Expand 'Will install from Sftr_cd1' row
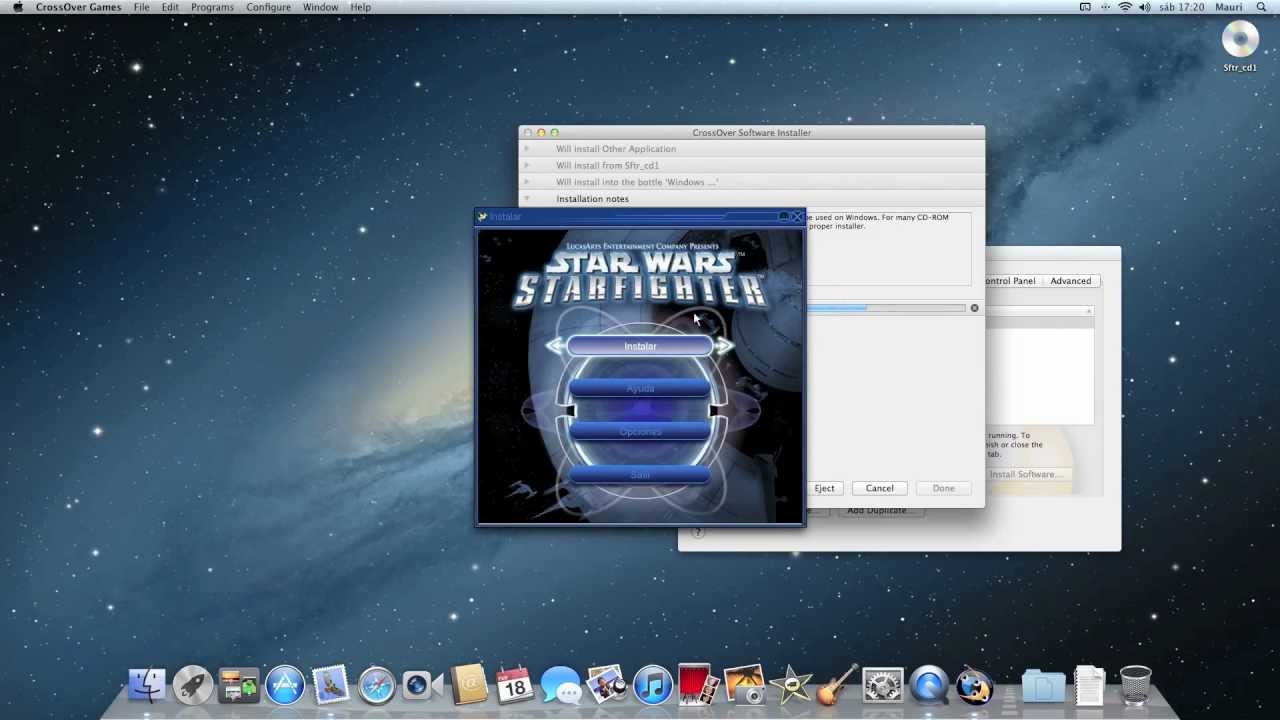Viewport: 1280px width, 720px height. 527,165
